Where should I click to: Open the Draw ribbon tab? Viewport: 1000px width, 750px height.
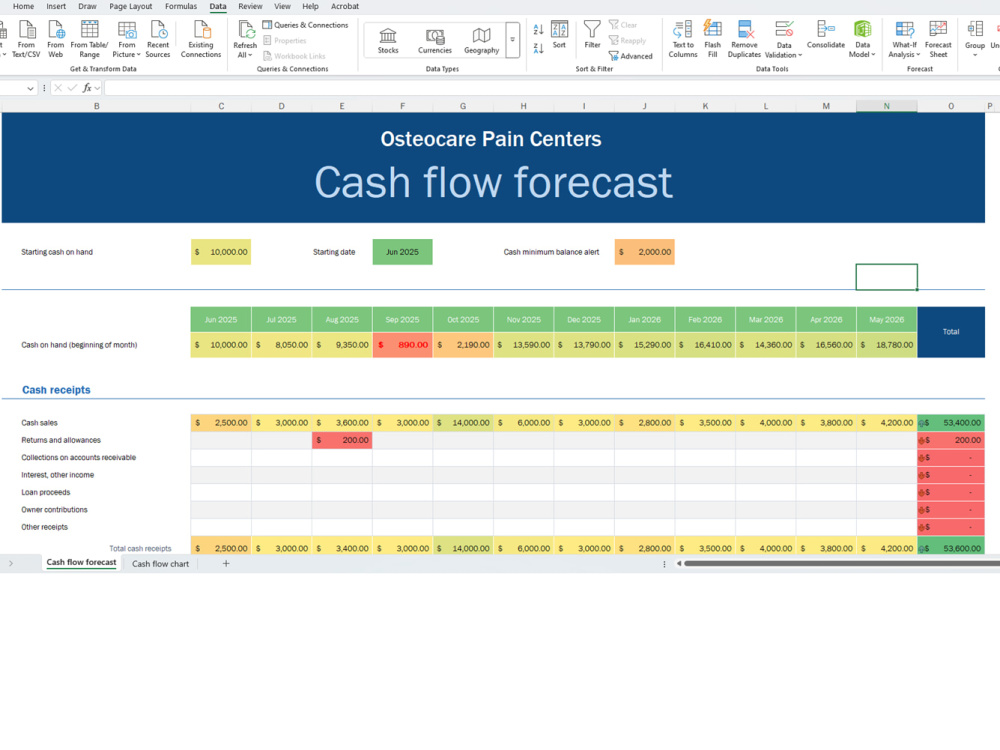point(87,6)
